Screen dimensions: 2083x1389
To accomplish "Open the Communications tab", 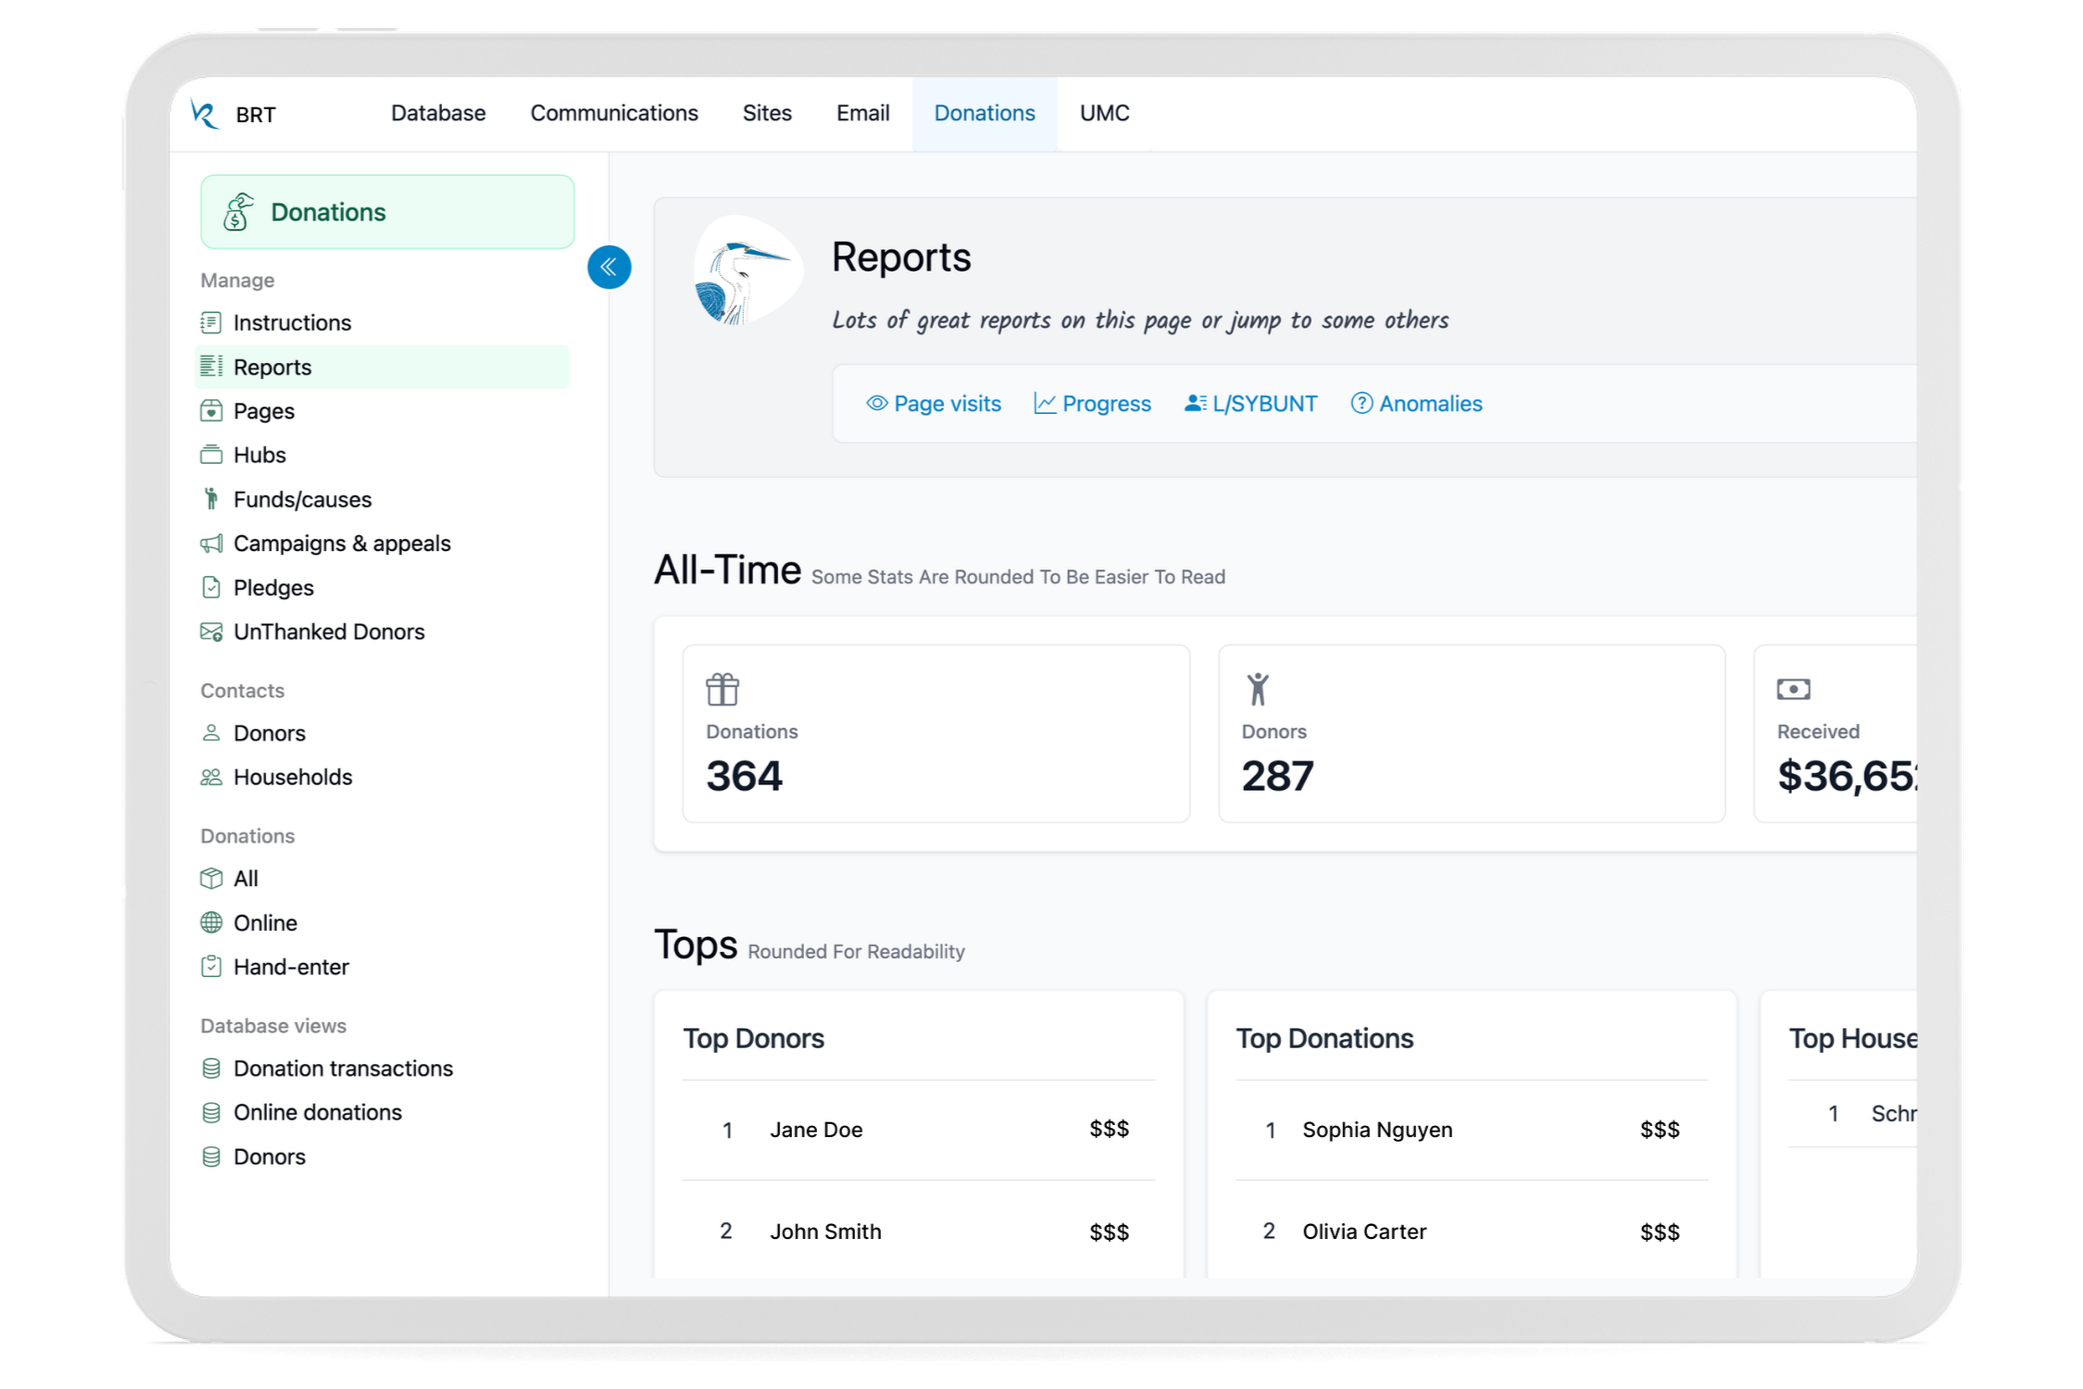I will click(x=614, y=113).
